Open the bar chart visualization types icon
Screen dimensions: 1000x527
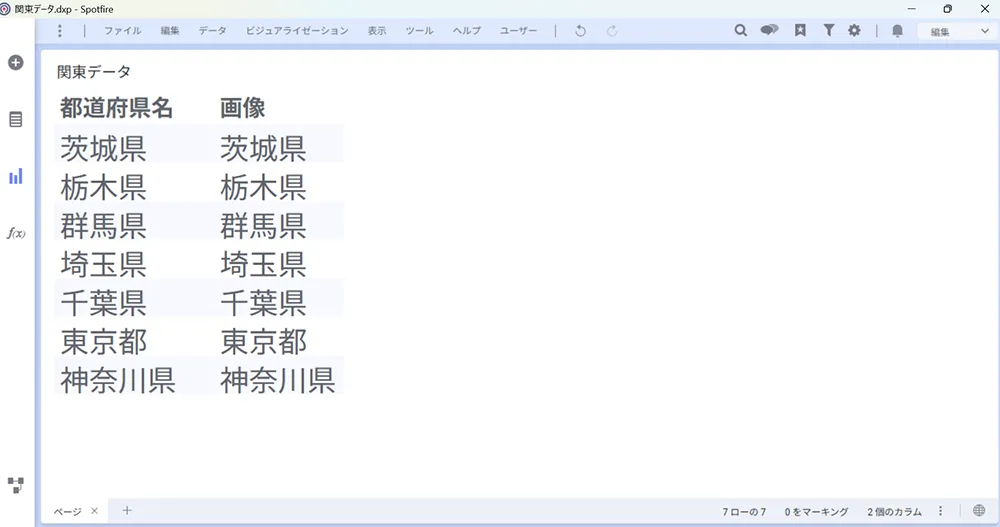16,177
